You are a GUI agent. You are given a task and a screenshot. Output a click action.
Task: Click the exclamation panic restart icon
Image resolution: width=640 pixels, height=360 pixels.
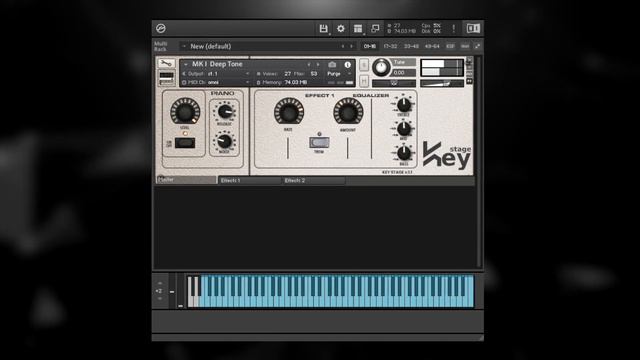[453, 29]
